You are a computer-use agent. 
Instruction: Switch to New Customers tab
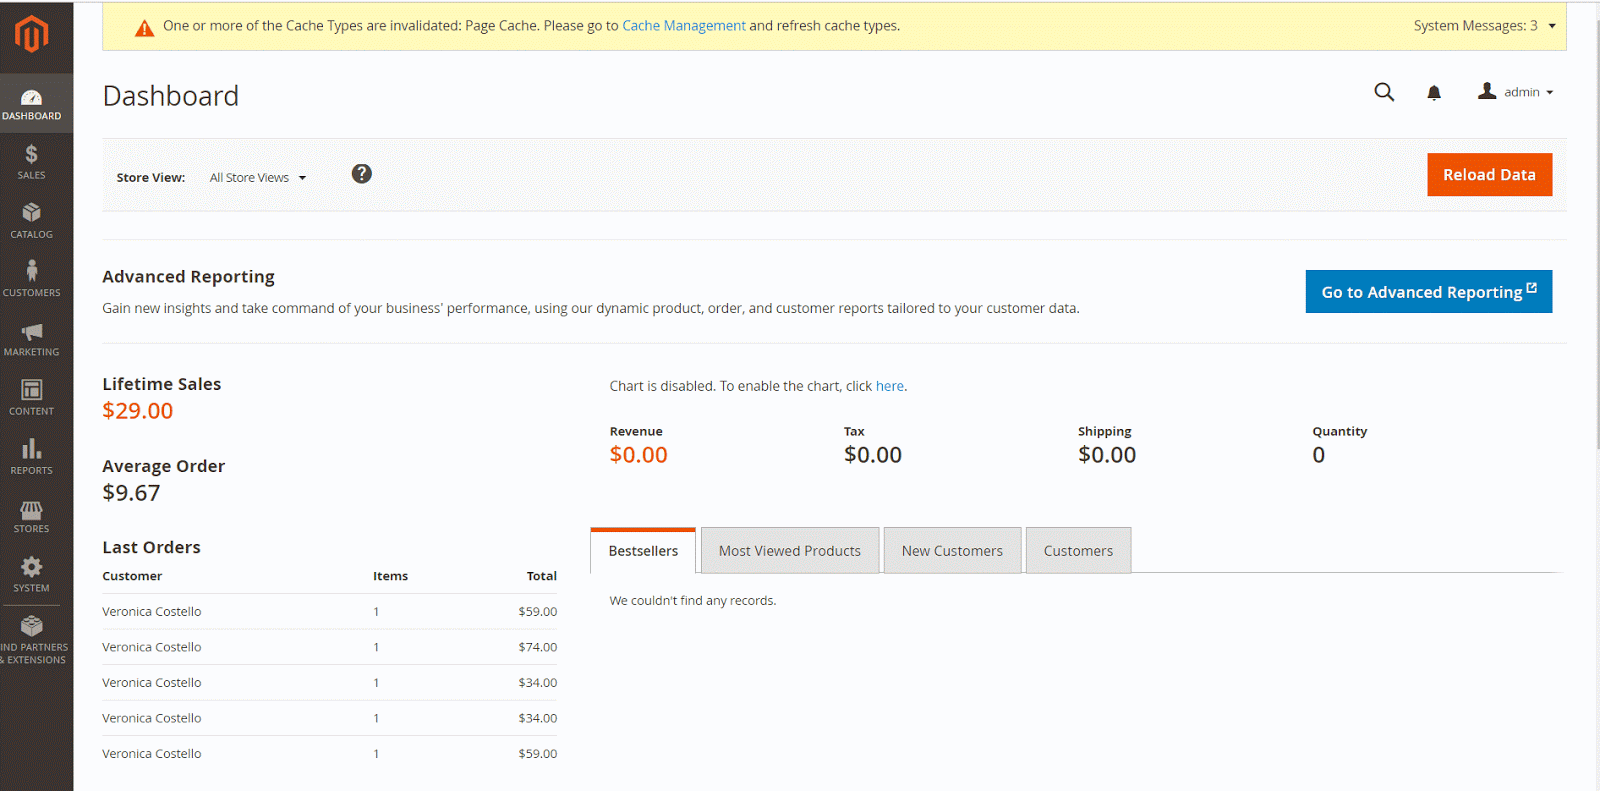click(952, 551)
